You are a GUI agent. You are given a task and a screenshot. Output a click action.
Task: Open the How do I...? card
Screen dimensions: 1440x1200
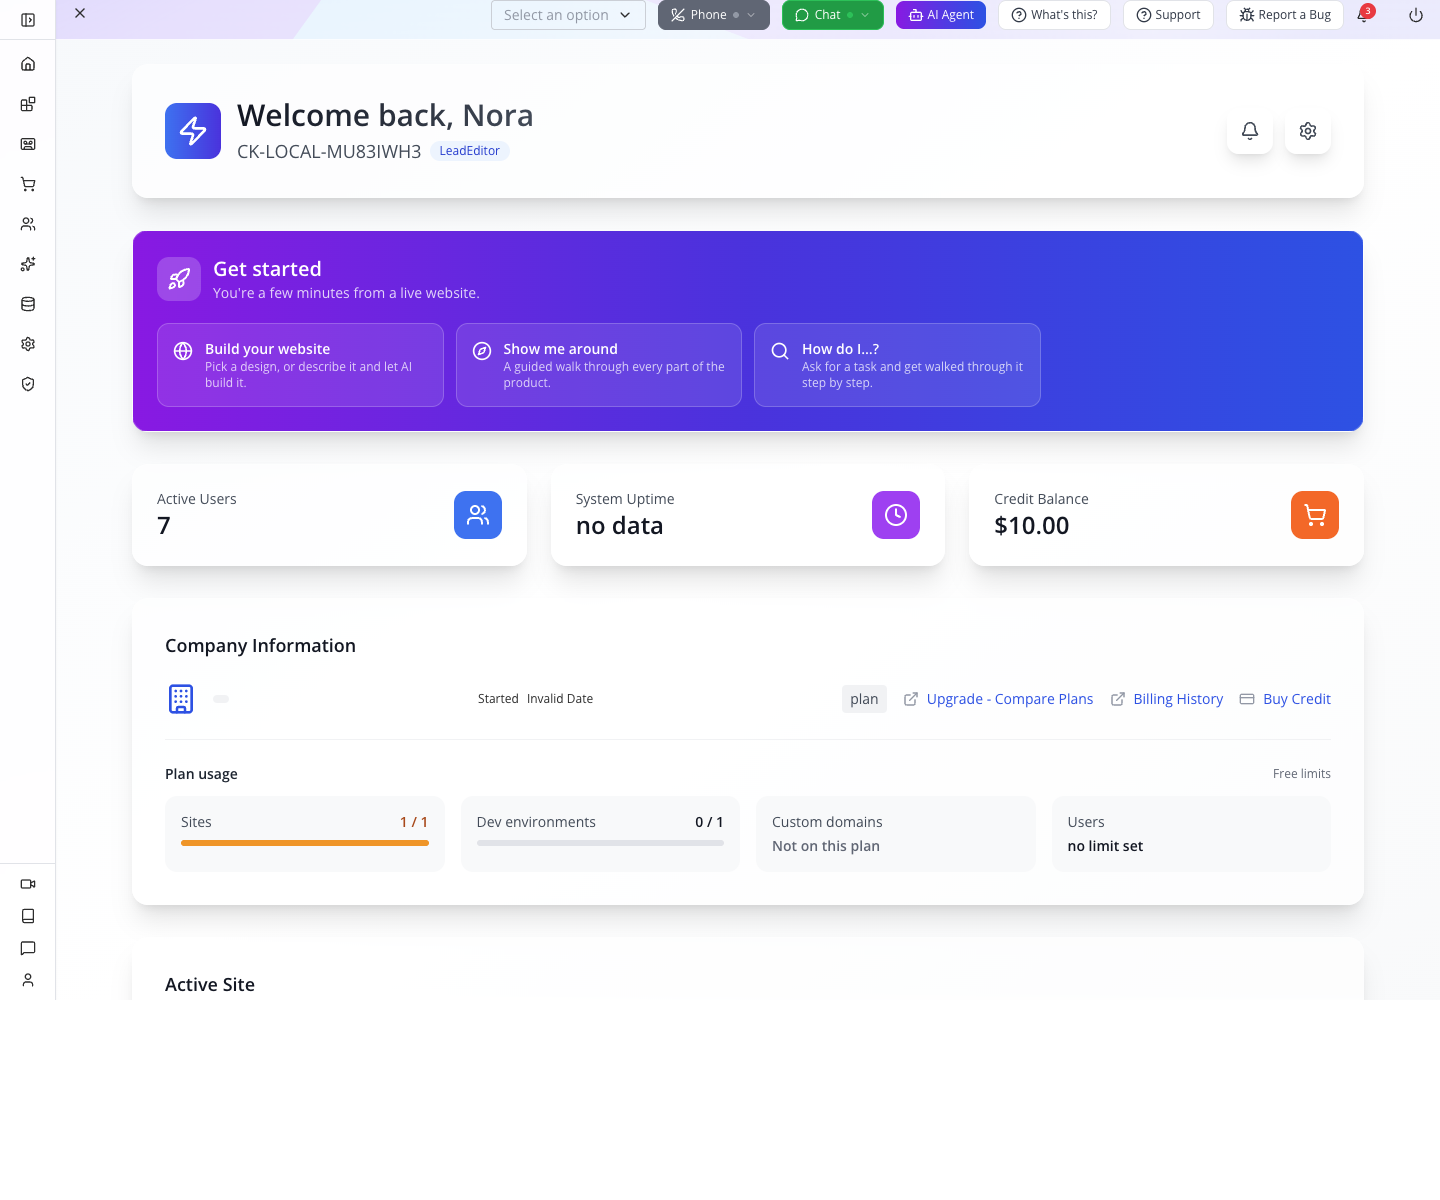point(897,365)
